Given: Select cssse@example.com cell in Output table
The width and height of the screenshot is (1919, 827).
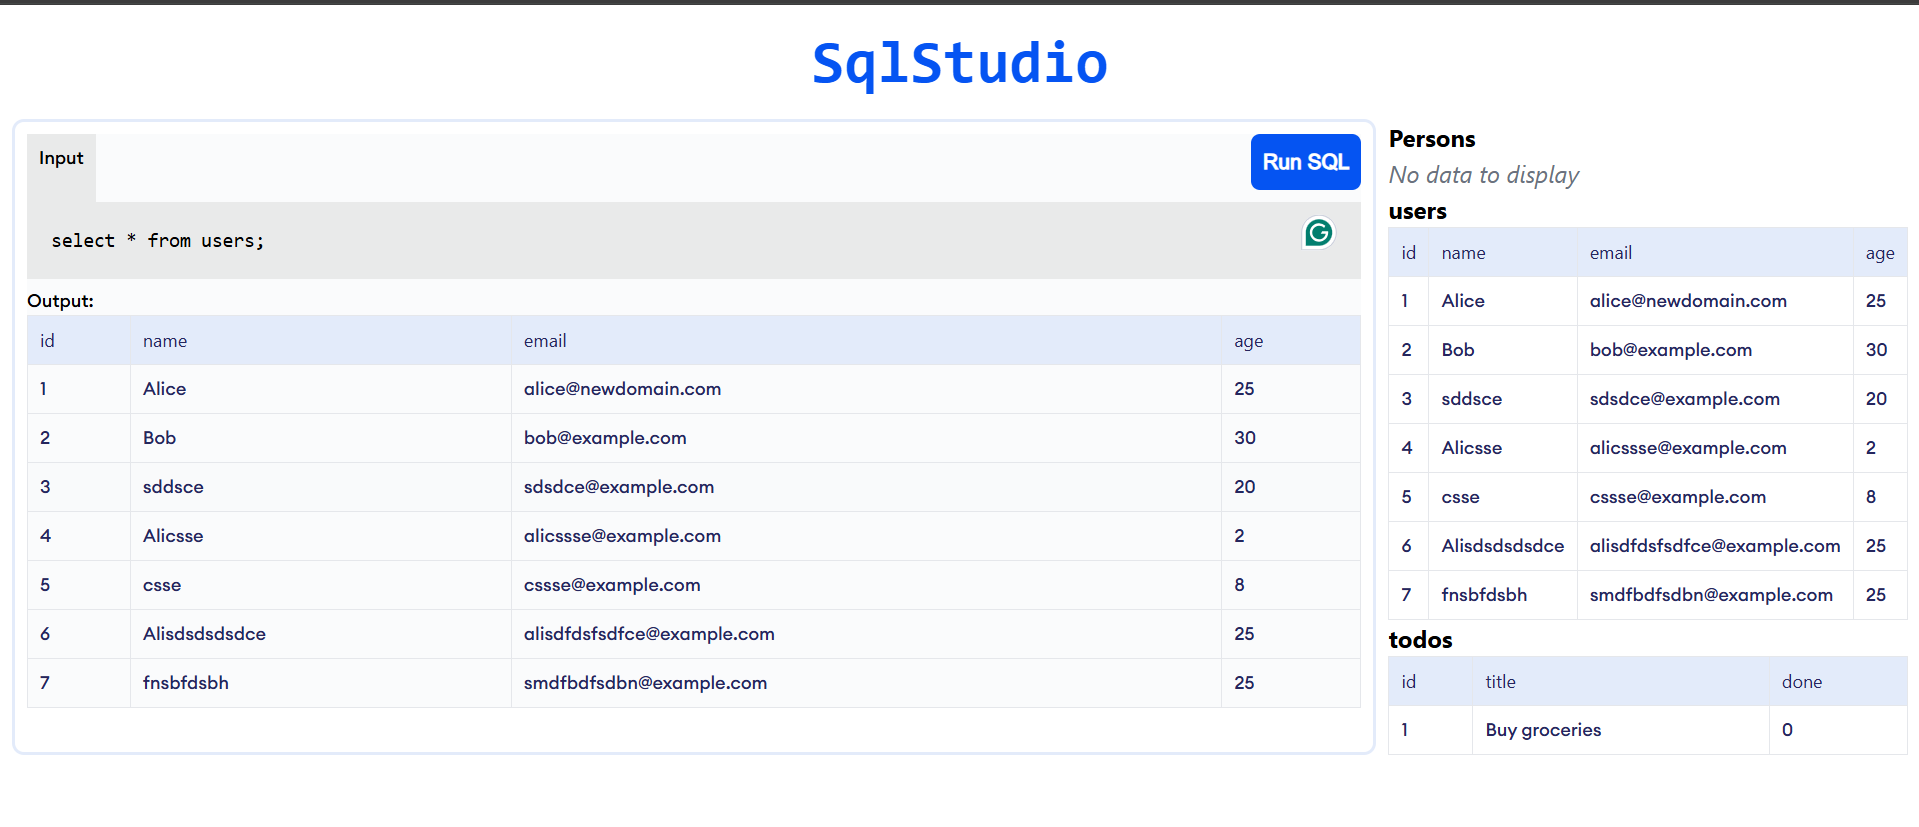Looking at the screenshot, I should pos(866,585).
